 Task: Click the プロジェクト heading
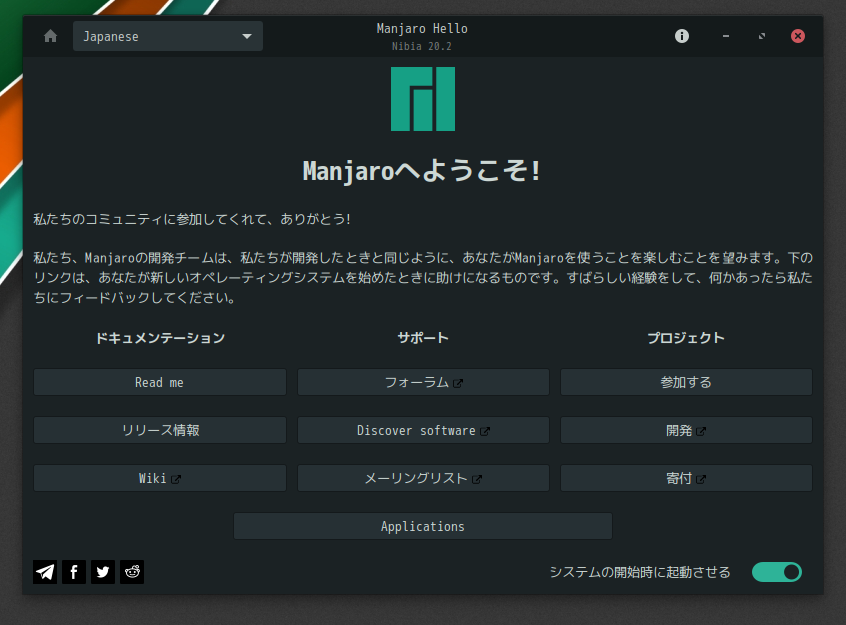(x=686, y=338)
